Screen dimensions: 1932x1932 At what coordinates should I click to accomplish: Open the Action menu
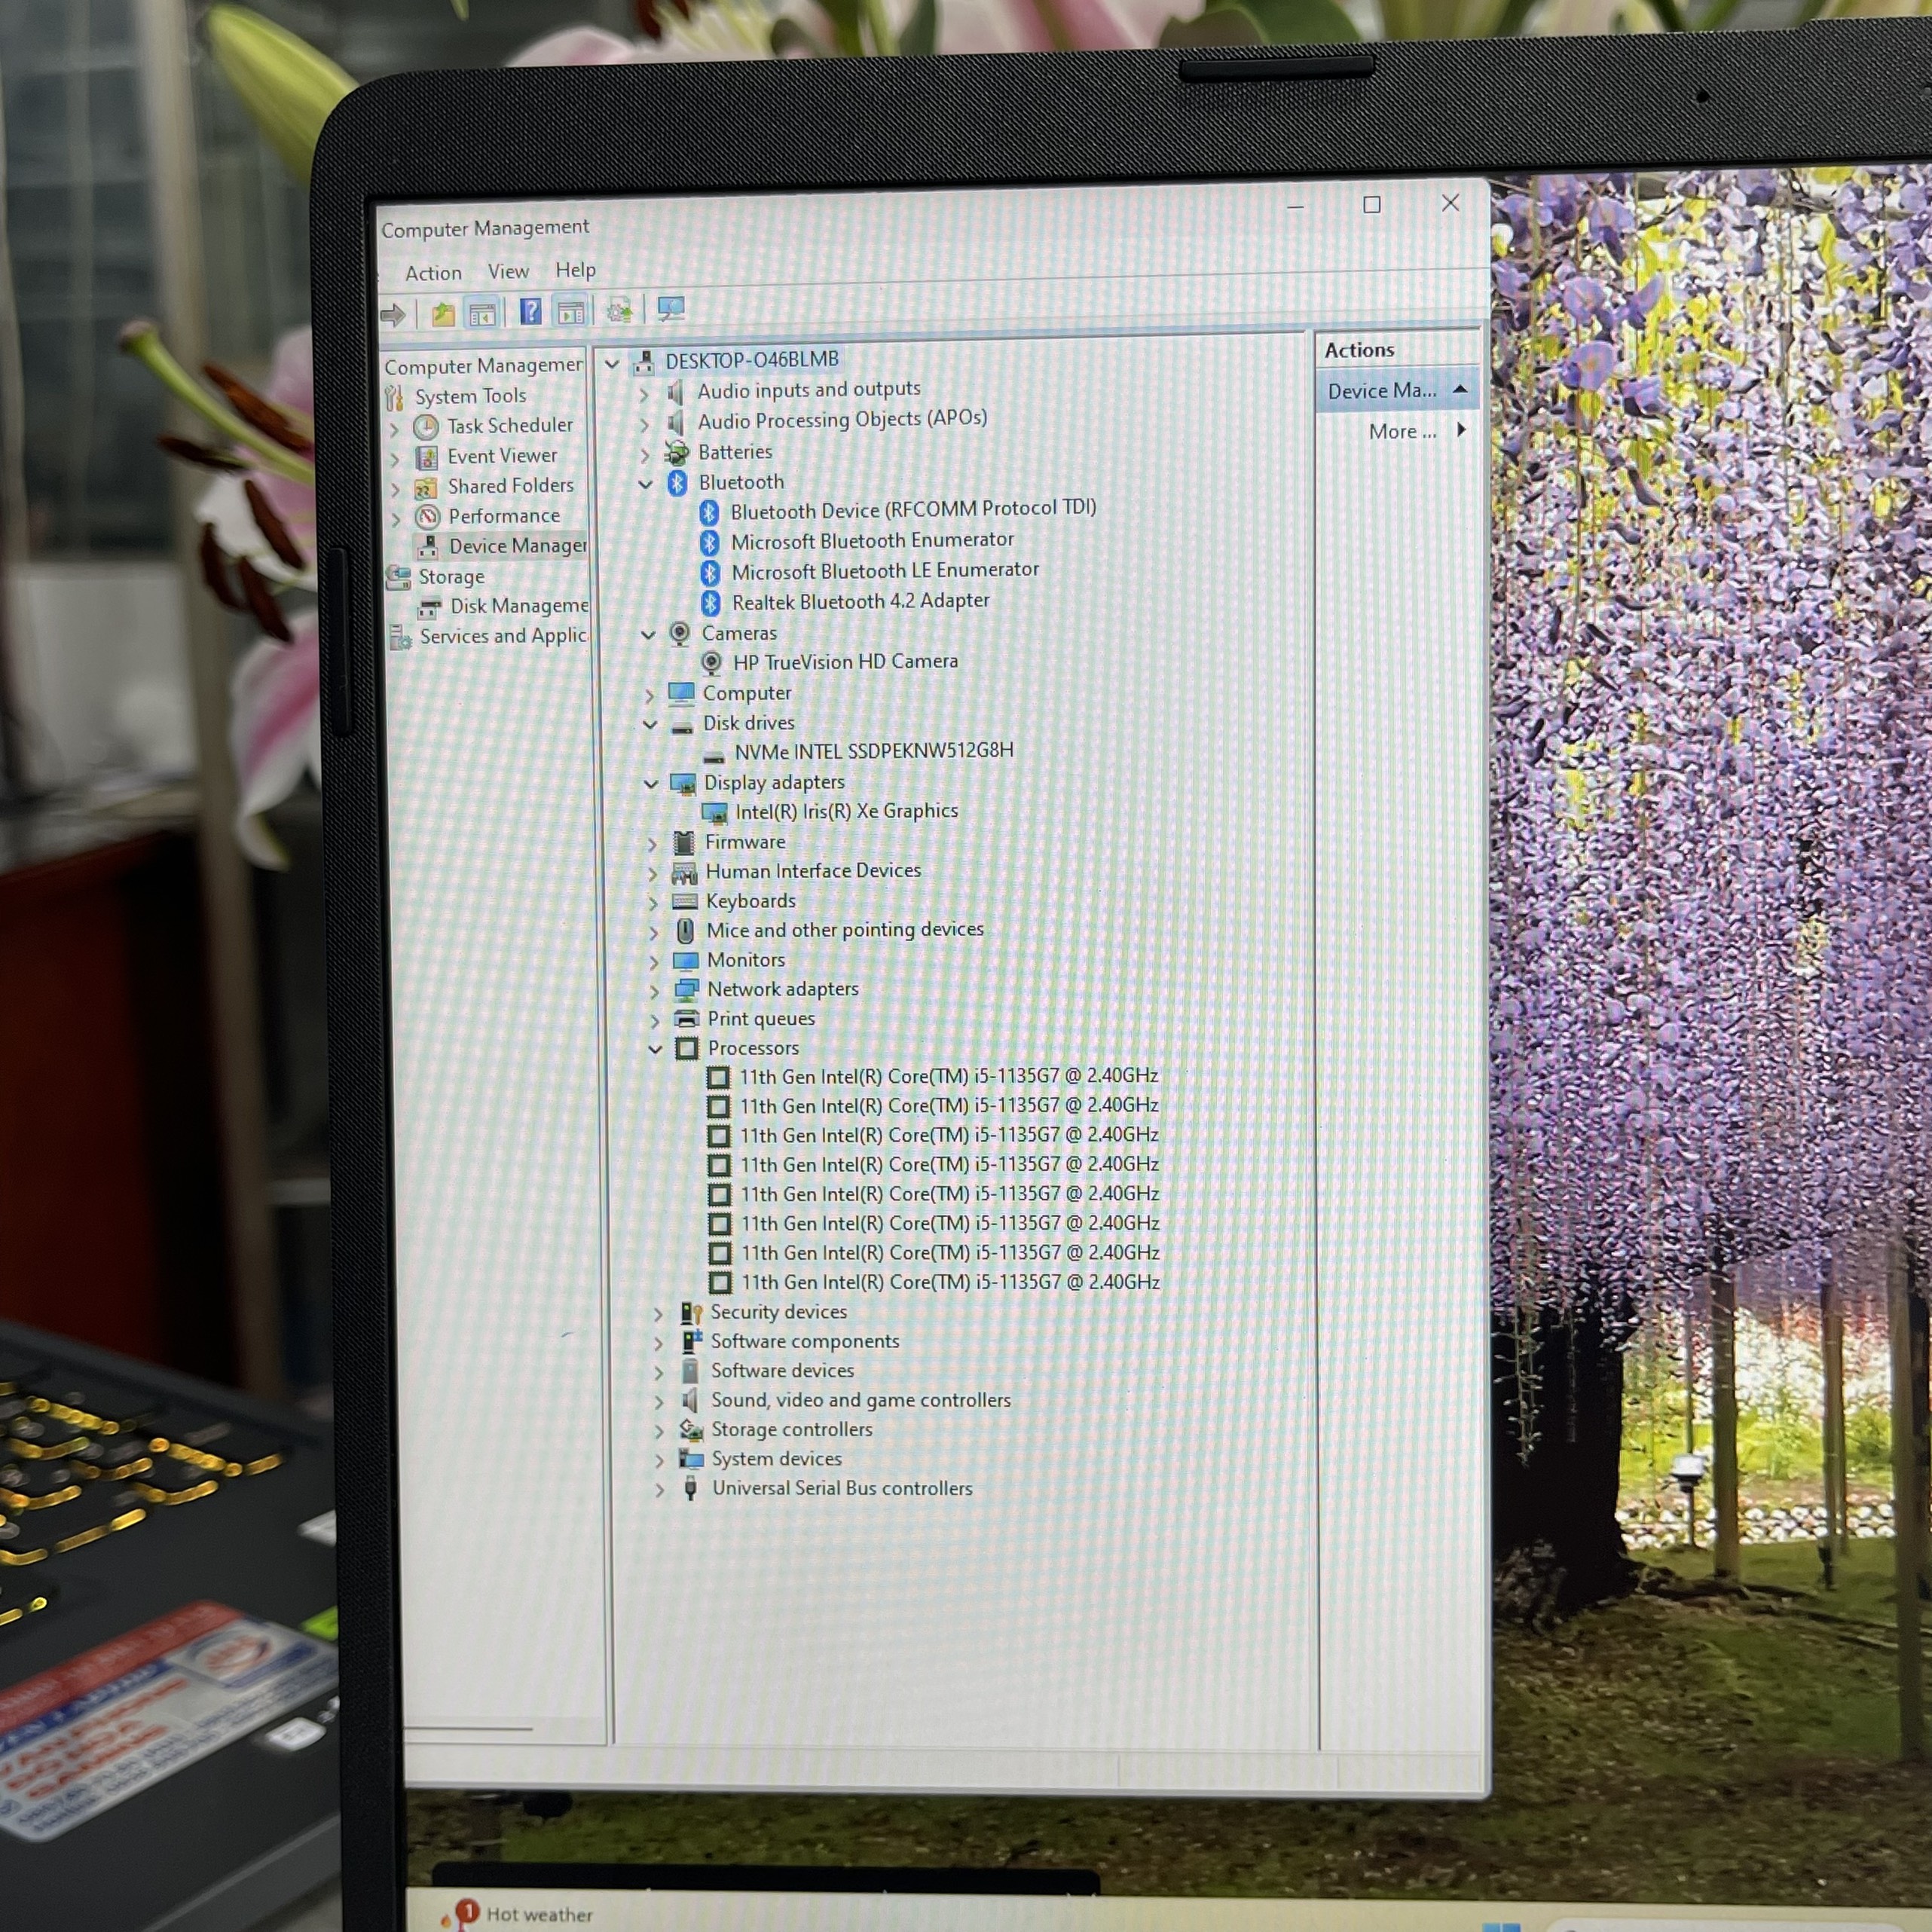point(433,273)
